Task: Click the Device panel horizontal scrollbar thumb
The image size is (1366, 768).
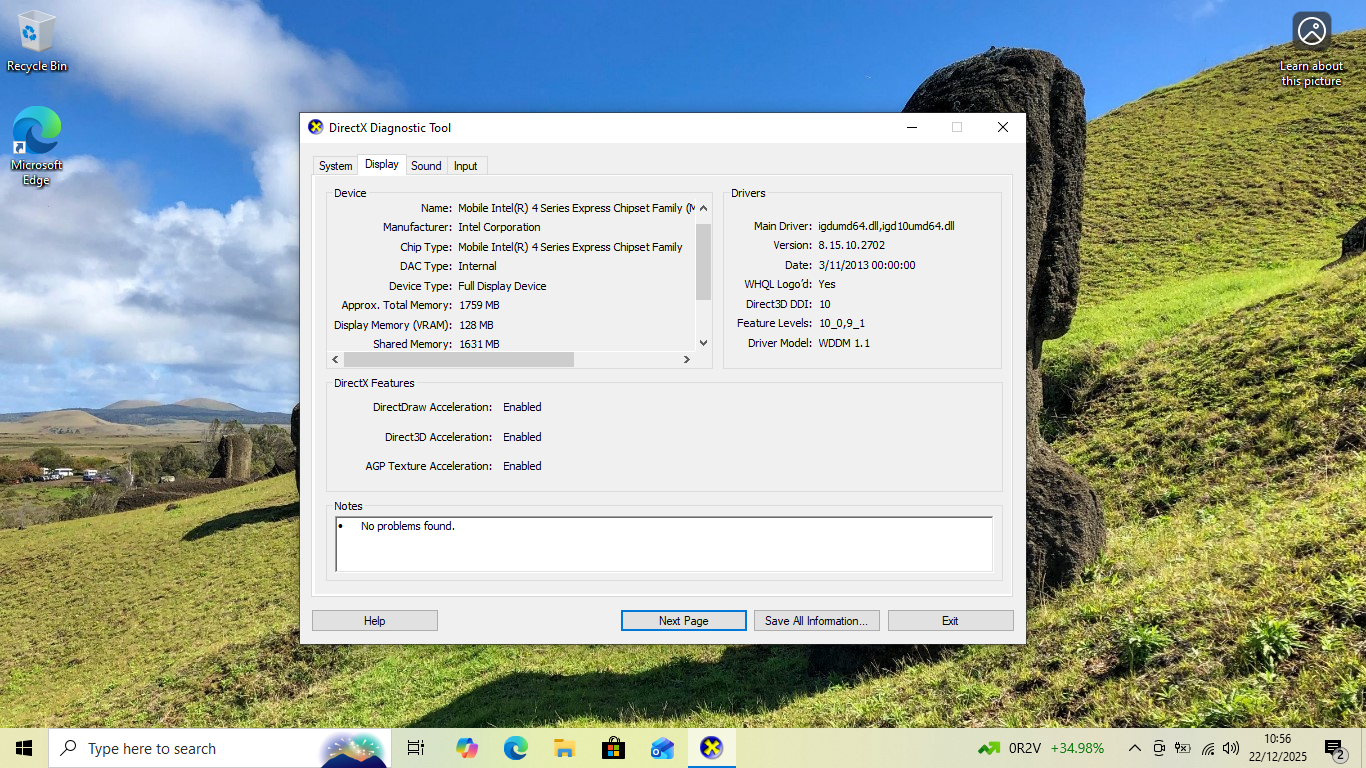Action: click(x=458, y=359)
